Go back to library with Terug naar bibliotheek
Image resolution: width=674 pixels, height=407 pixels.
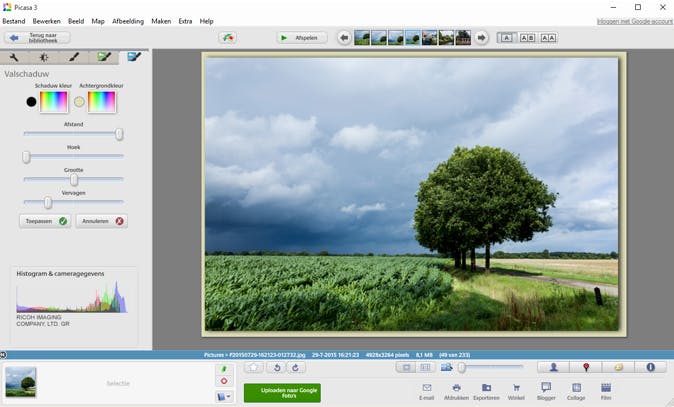click(37, 38)
